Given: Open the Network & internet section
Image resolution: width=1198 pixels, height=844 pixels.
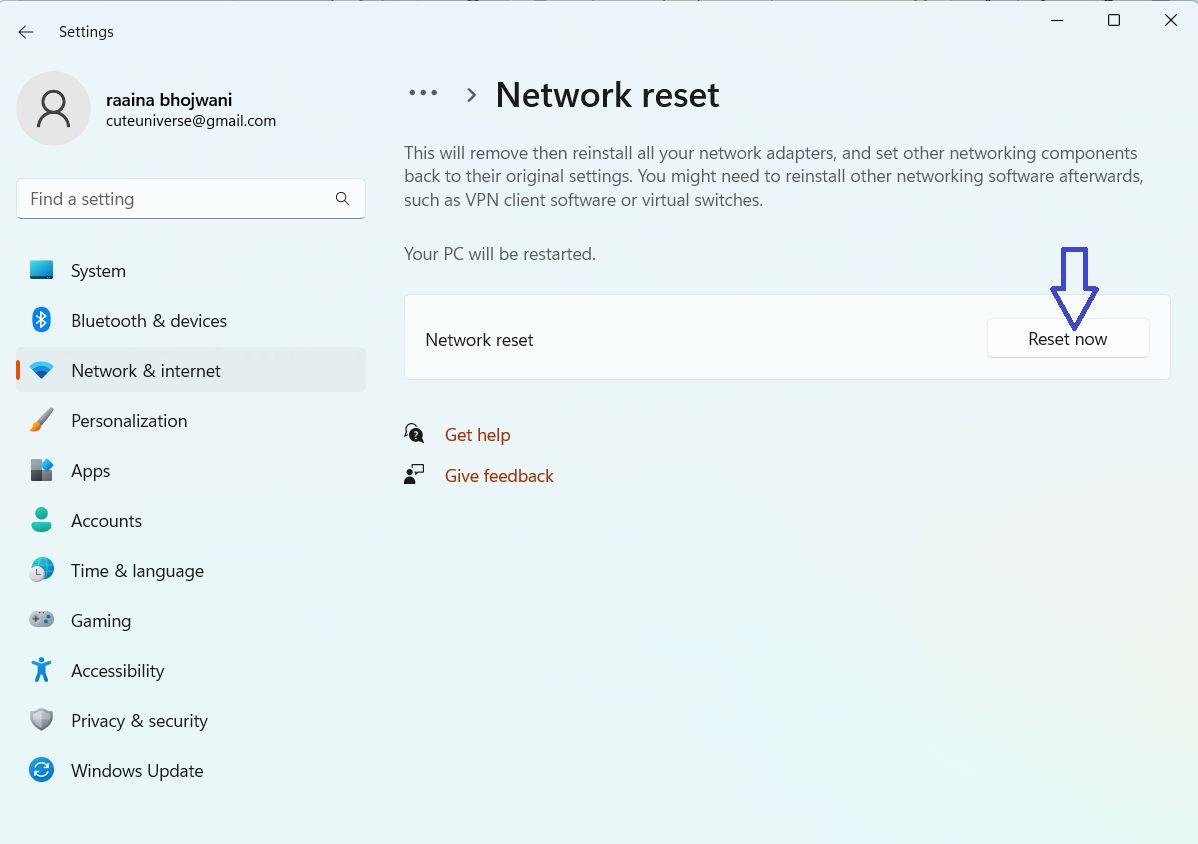Looking at the screenshot, I should point(146,371).
